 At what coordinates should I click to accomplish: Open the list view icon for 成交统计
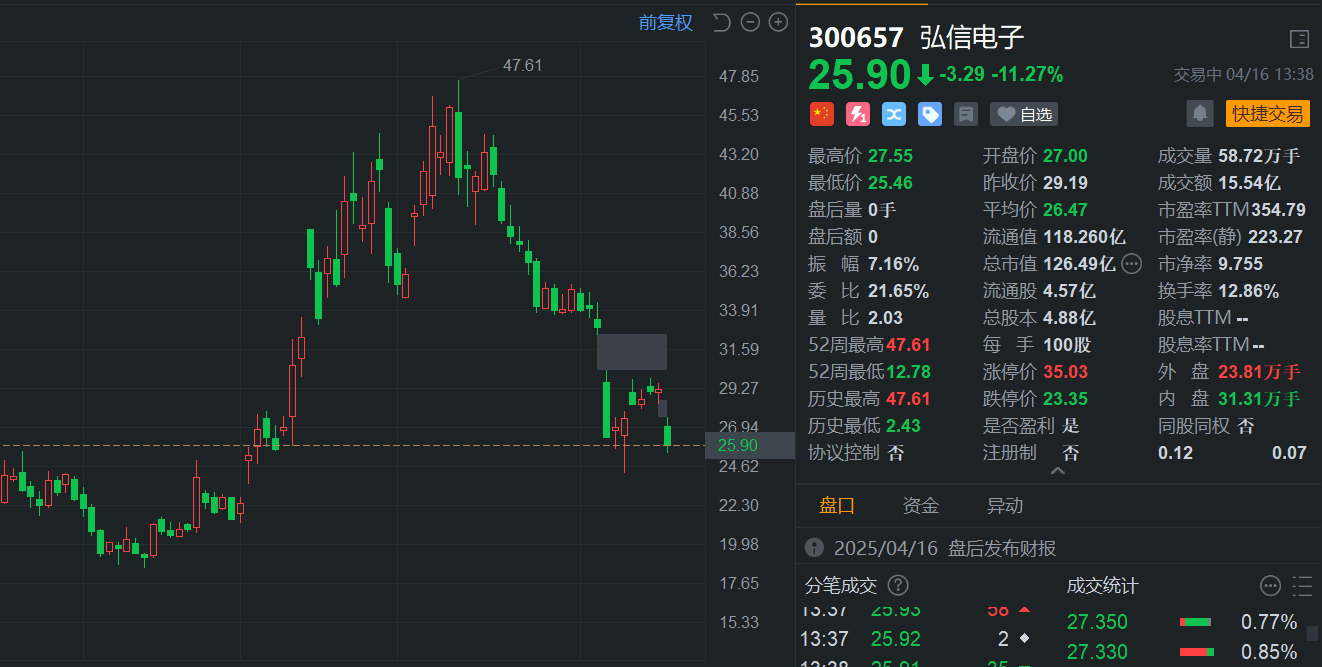1302,585
